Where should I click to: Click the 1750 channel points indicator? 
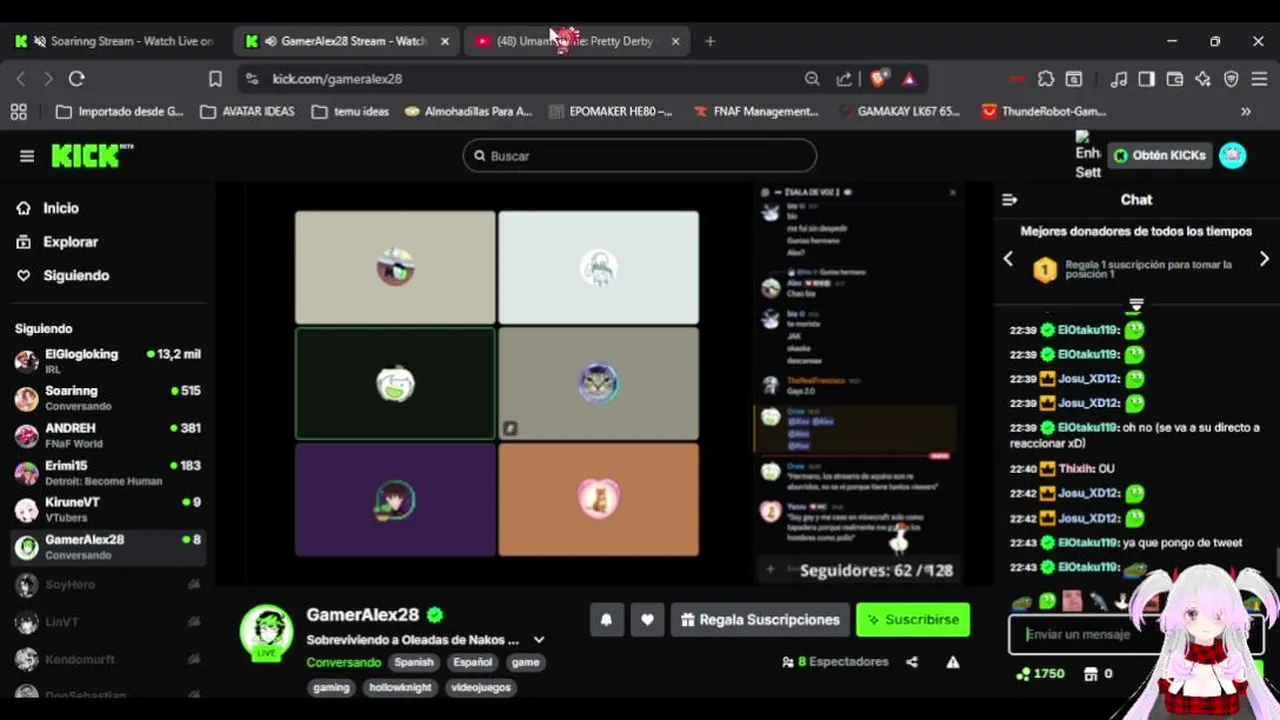point(1040,674)
